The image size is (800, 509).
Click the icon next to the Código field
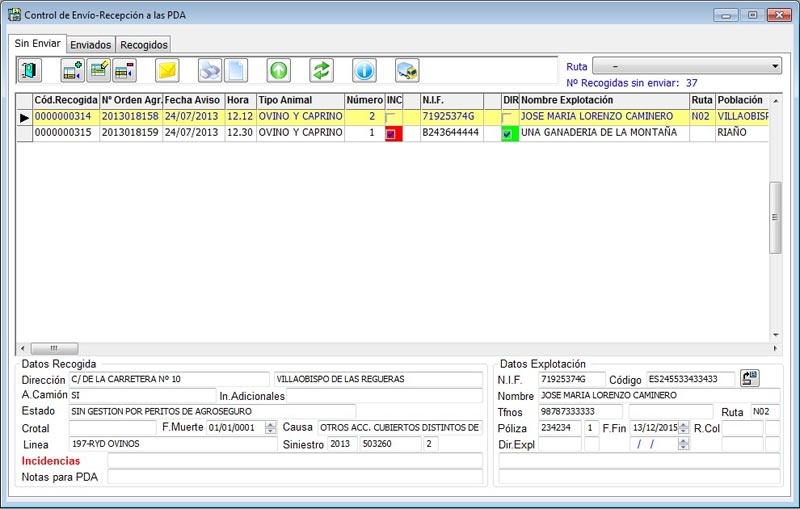pyautogui.click(x=750, y=378)
